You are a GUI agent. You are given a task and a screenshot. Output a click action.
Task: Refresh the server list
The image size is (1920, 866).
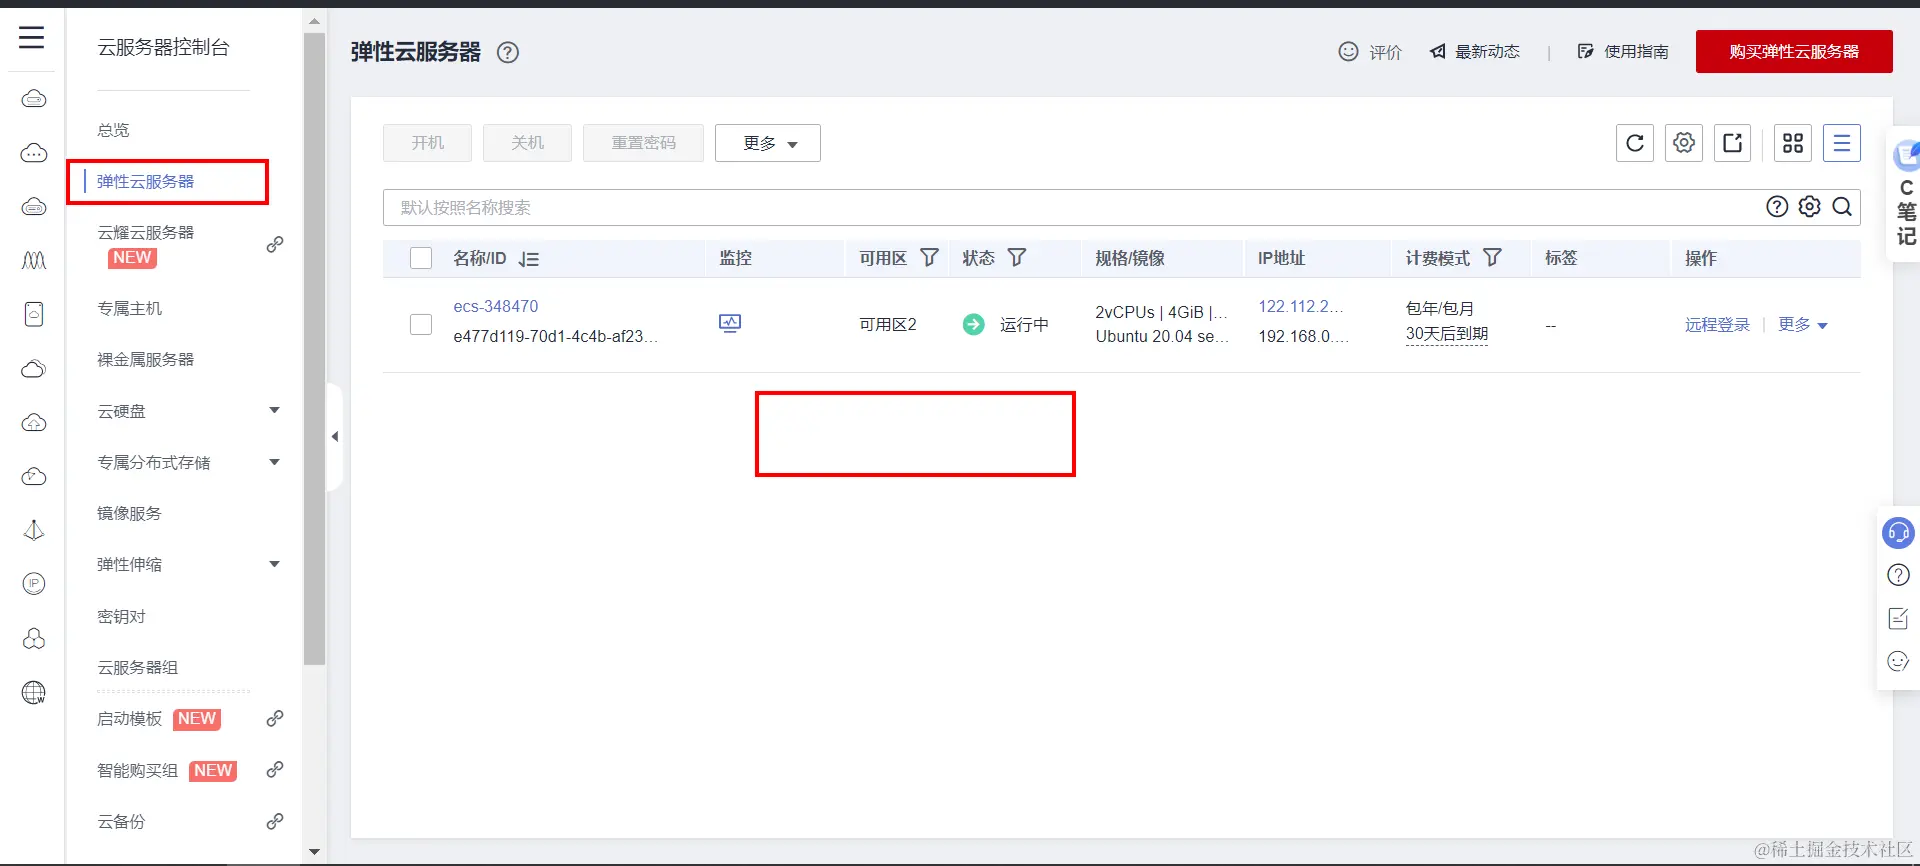pyautogui.click(x=1635, y=143)
